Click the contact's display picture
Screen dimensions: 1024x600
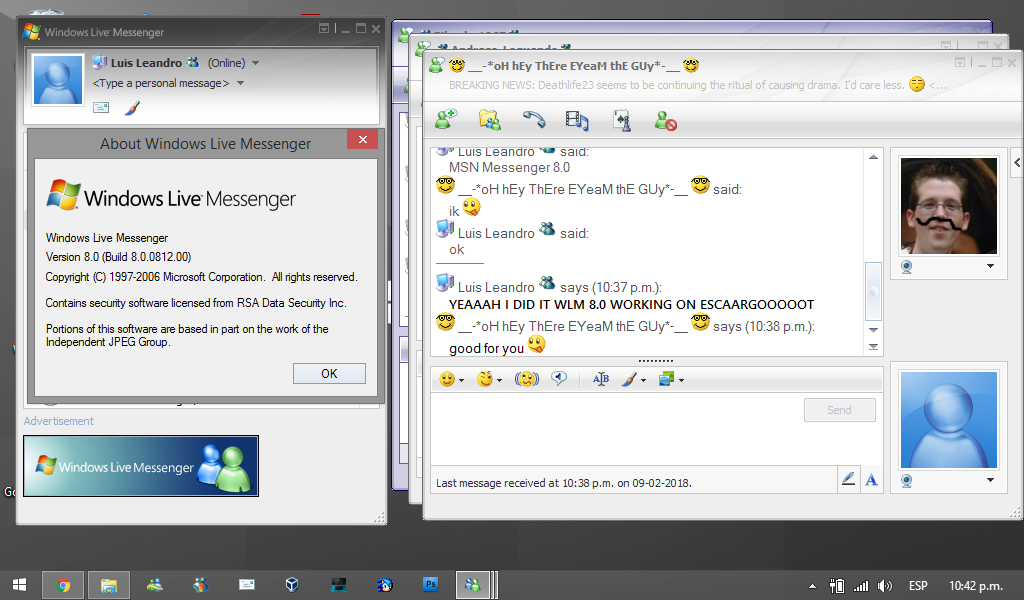pyautogui.click(x=948, y=206)
